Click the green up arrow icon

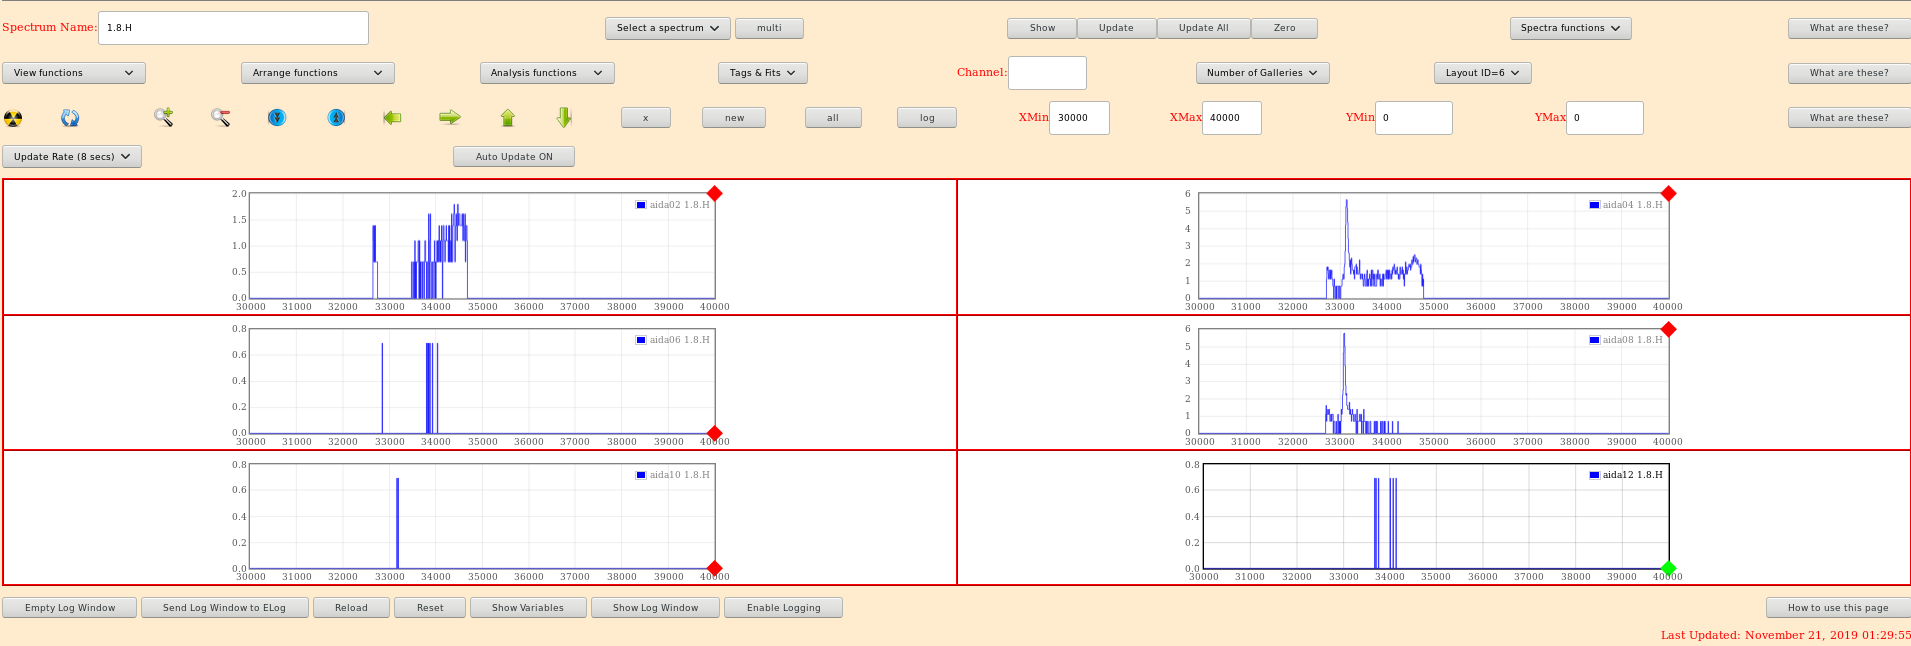[508, 117]
